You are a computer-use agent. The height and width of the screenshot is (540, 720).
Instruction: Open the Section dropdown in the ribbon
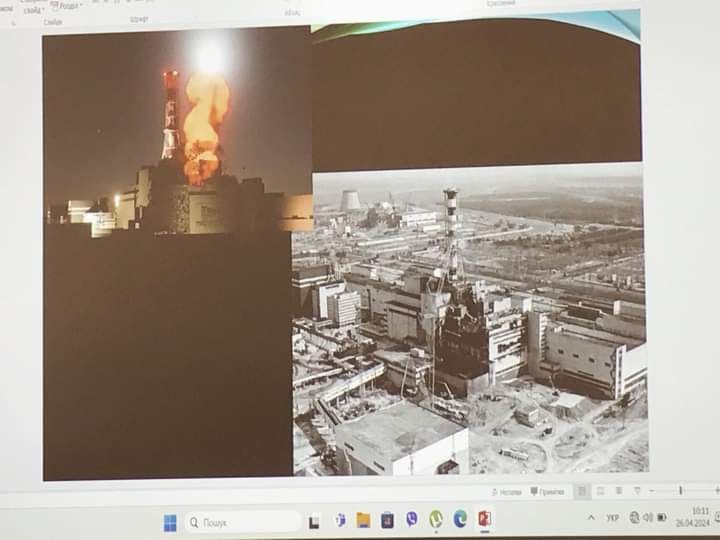[x=67, y=5]
